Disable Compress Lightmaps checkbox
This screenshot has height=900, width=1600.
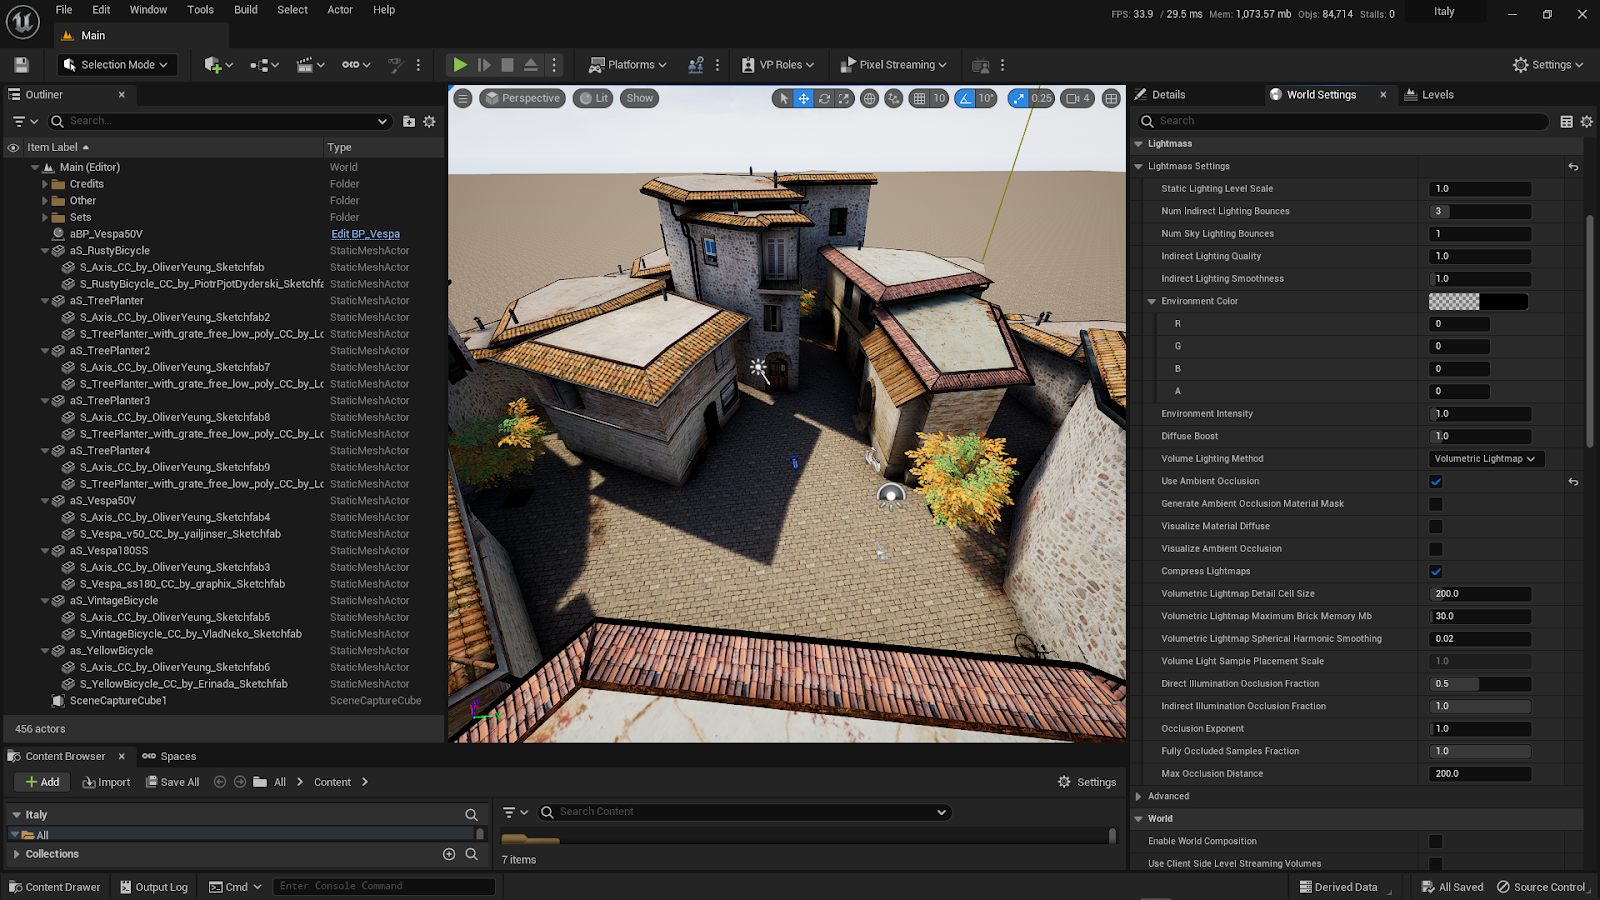coord(1436,572)
